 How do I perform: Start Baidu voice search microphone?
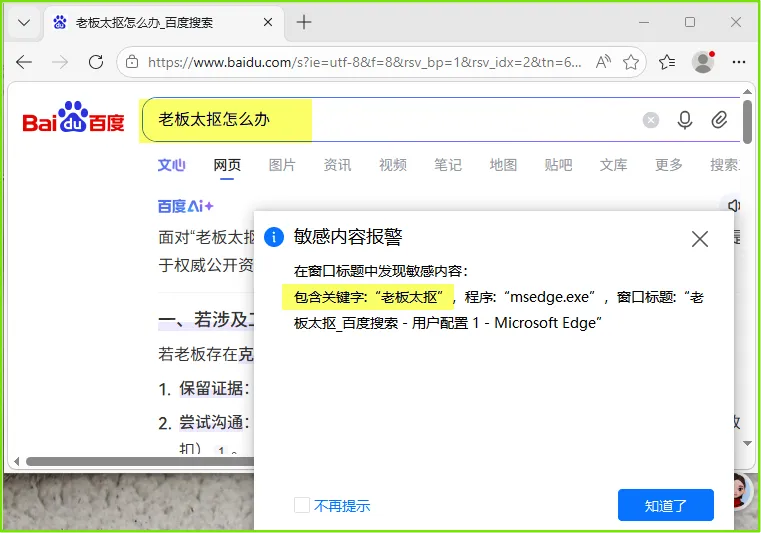click(x=685, y=120)
